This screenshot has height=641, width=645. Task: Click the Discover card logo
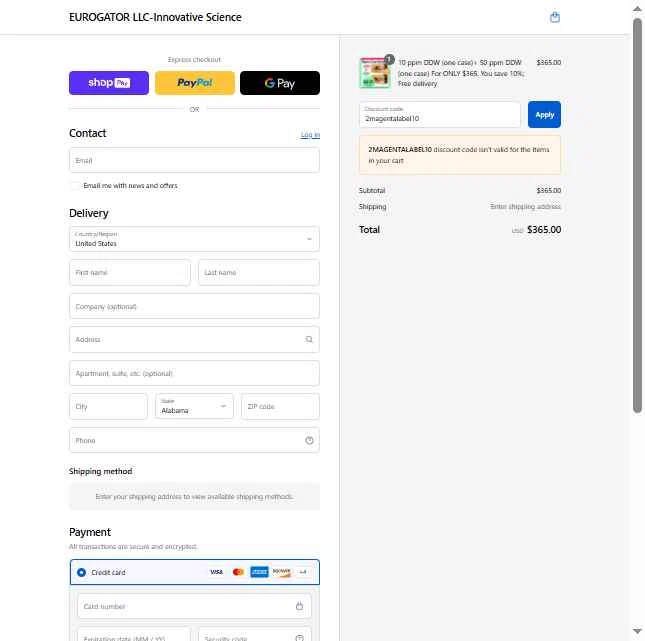[281, 572]
